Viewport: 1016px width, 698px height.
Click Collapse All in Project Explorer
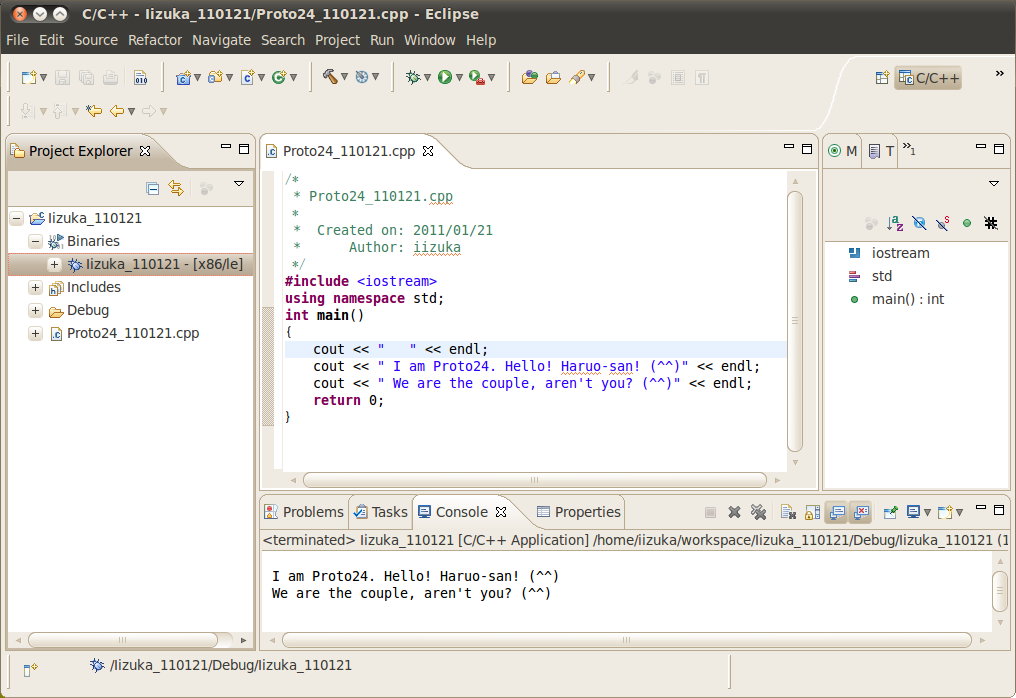pos(153,189)
